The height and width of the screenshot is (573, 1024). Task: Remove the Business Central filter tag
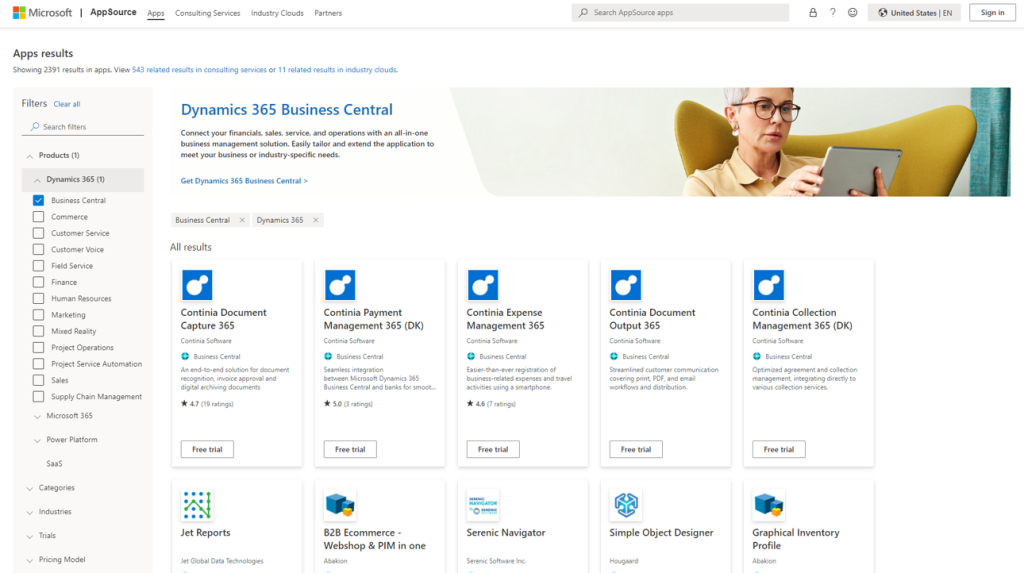pos(242,220)
